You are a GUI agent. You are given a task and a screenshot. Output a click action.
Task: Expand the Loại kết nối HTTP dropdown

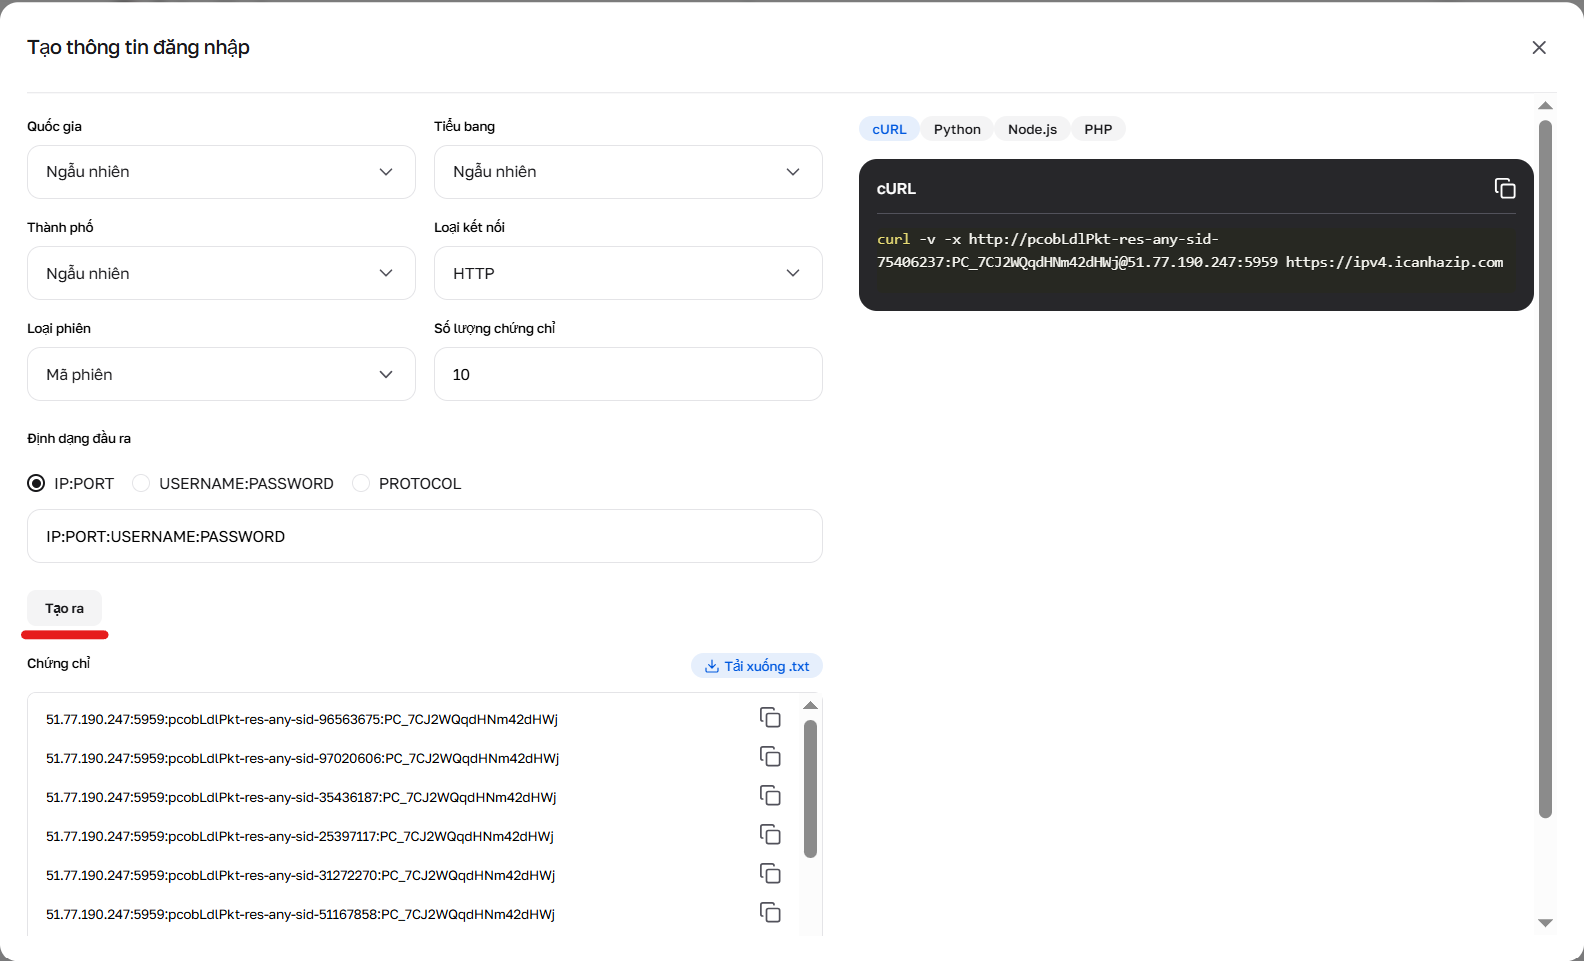627,273
